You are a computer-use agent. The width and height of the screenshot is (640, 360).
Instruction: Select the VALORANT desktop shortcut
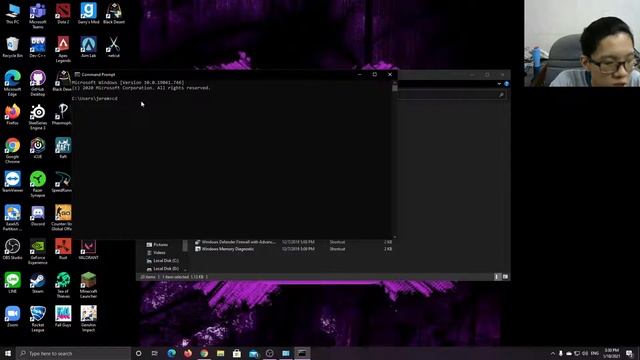click(x=89, y=249)
